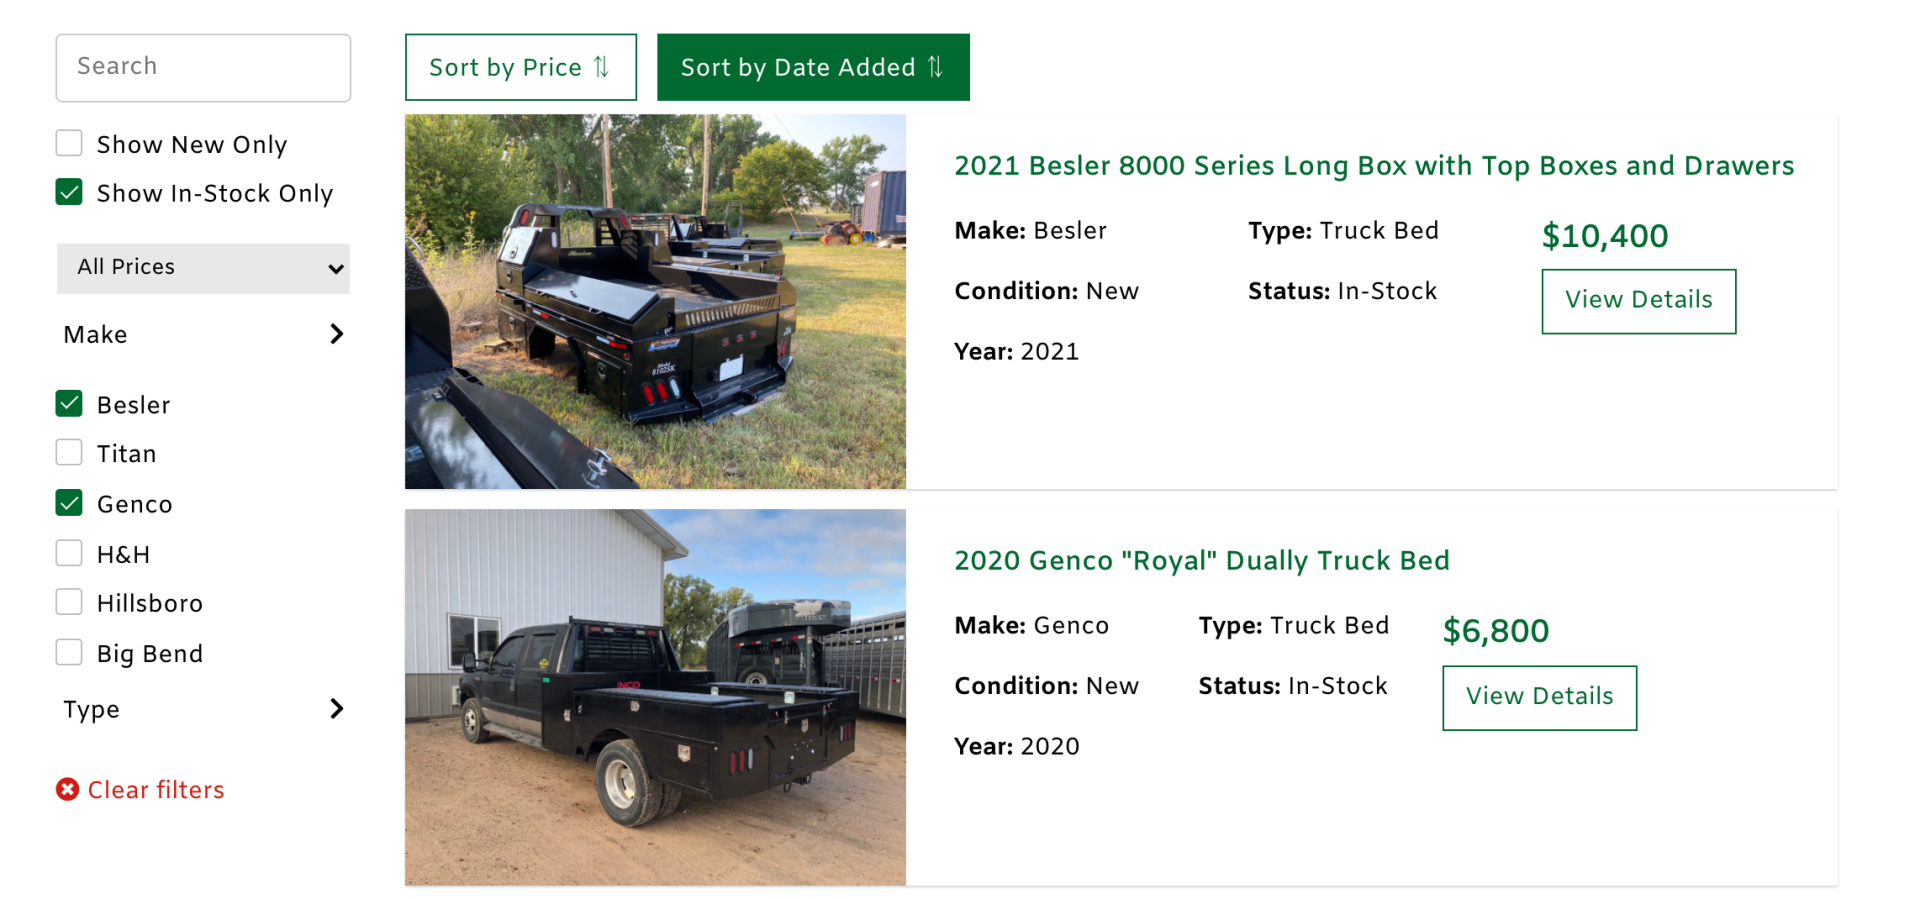
Task: View Details for the Genco Royal listing
Action: [1539, 697]
